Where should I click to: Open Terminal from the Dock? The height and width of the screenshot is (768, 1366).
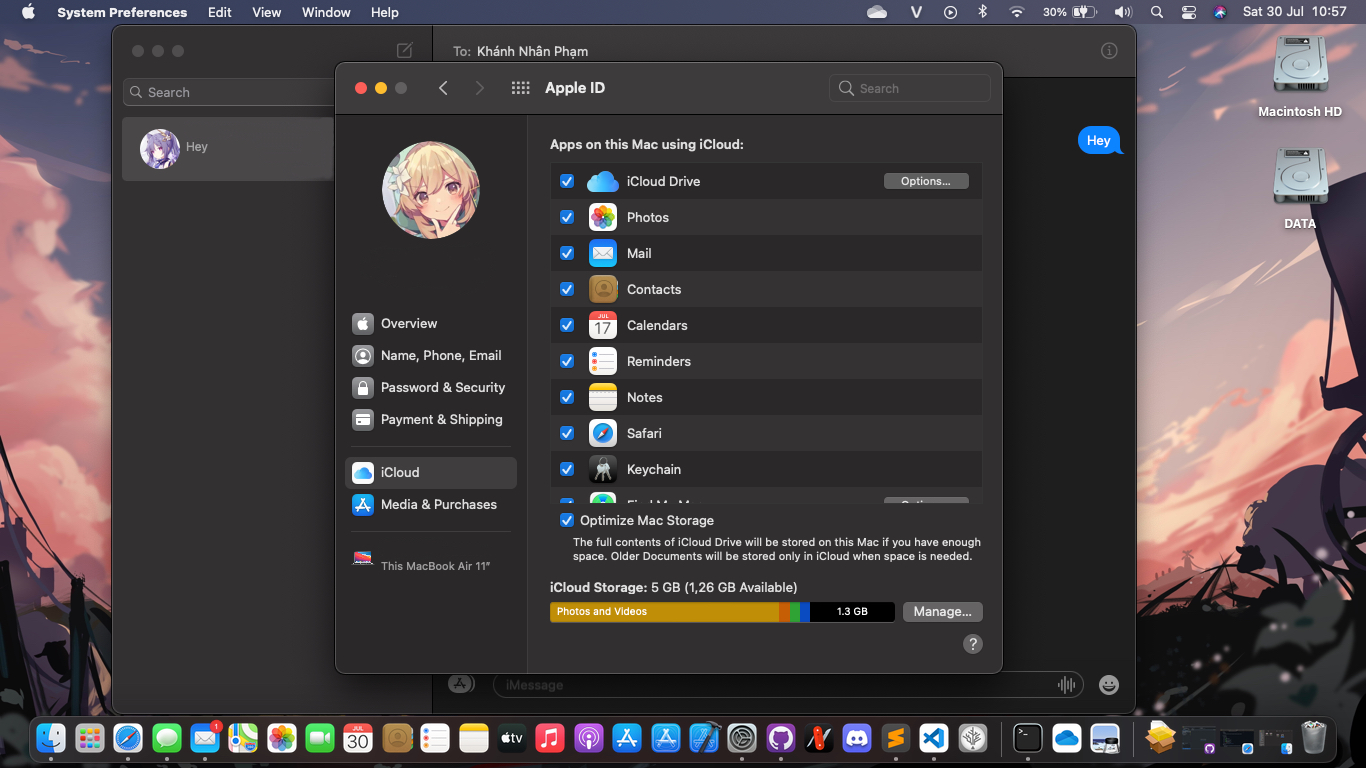tap(1028, 739)
